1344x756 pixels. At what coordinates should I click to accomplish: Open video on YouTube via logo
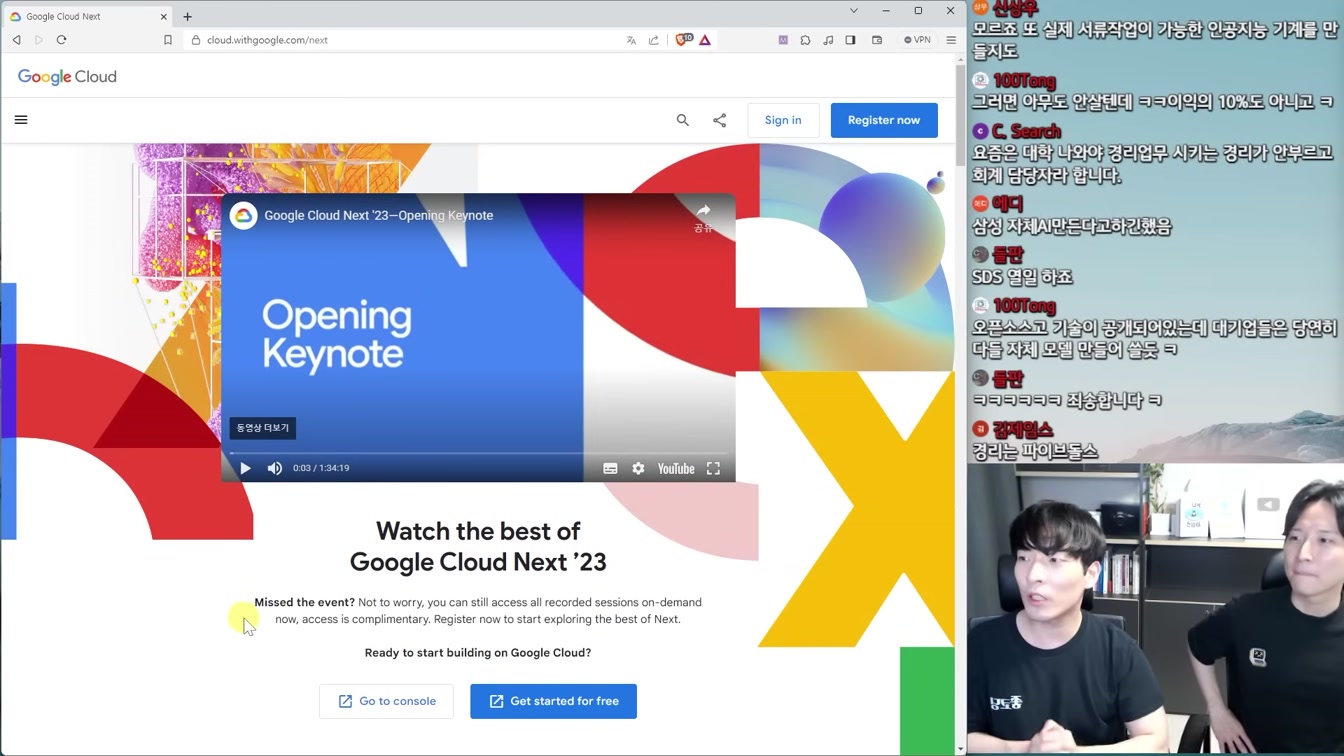click(x=676, y=468)
